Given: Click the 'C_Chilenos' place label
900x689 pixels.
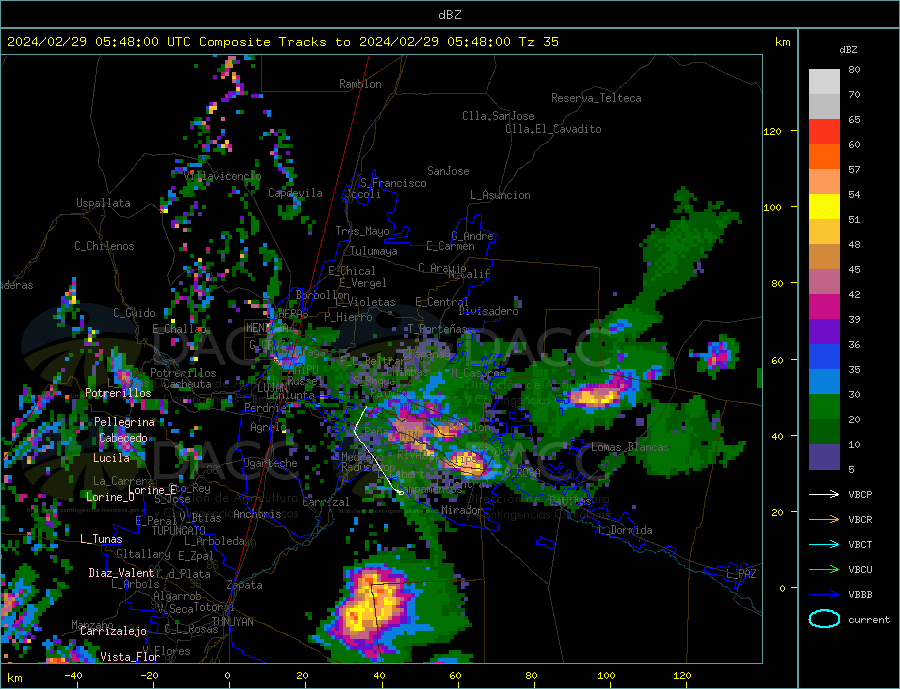Looking at the screenshot, I should point(104,246).
